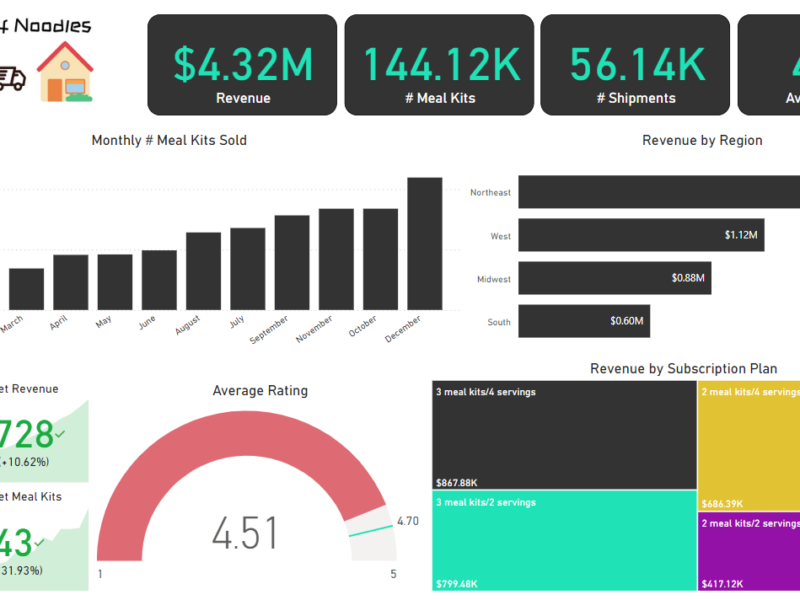Click the Northeast region revenue bar
This screenshot has width=800, height=600.
tap(658, 192)
